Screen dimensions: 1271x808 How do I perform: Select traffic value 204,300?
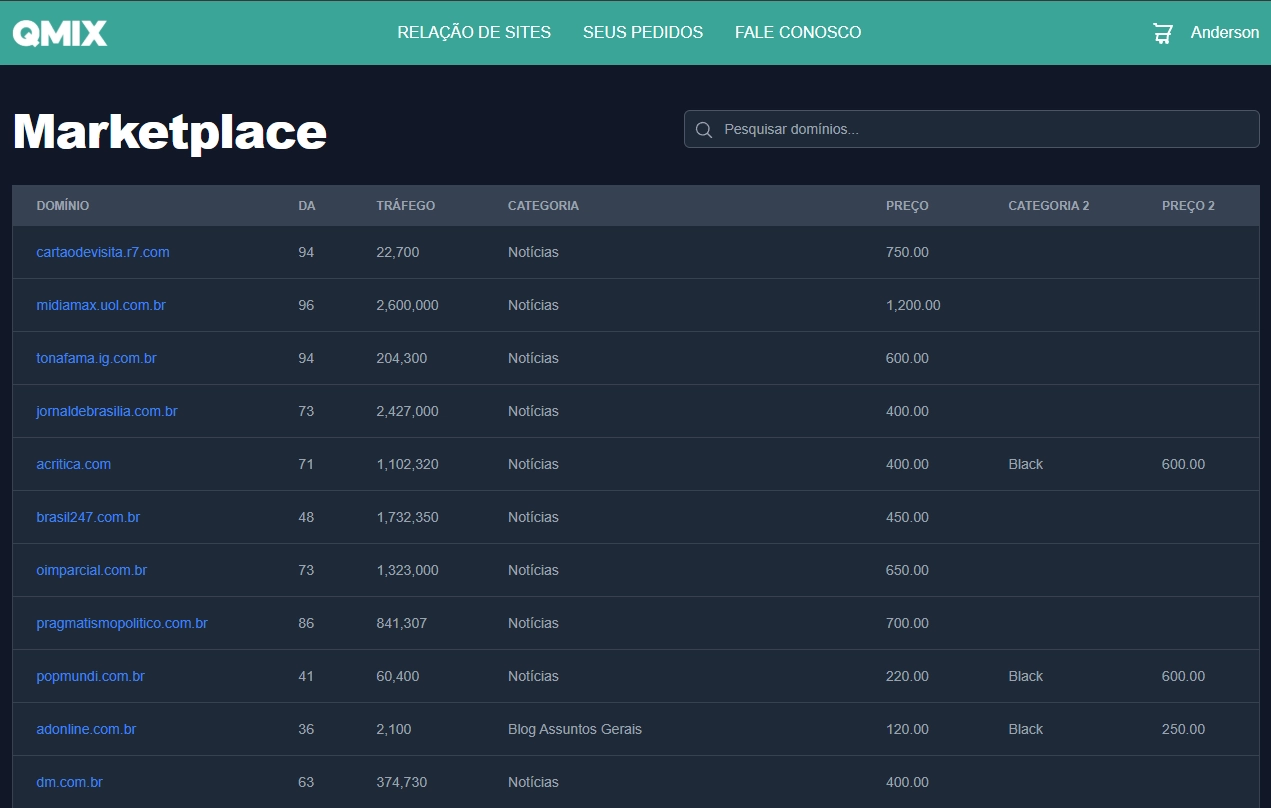(x=402, y=358)
